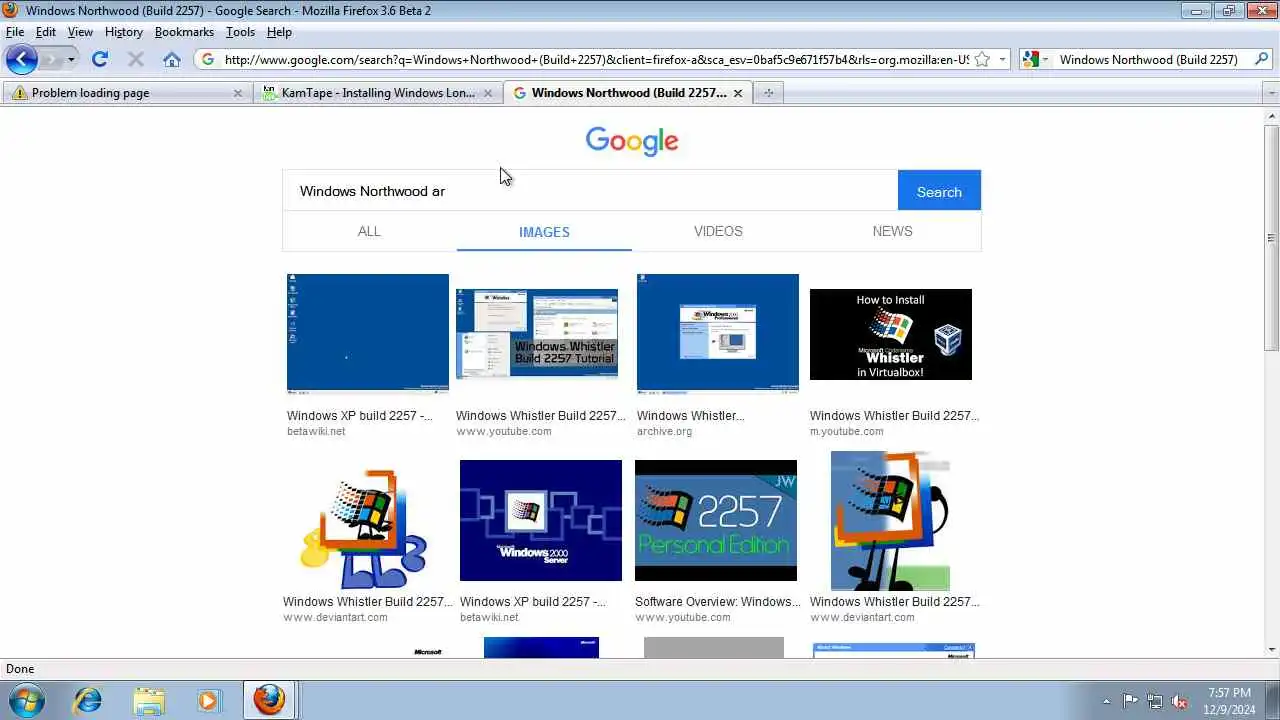
Task: Click the www.youtube.com Whistler Build 2257 title
Action: click(x=541, y=415)
